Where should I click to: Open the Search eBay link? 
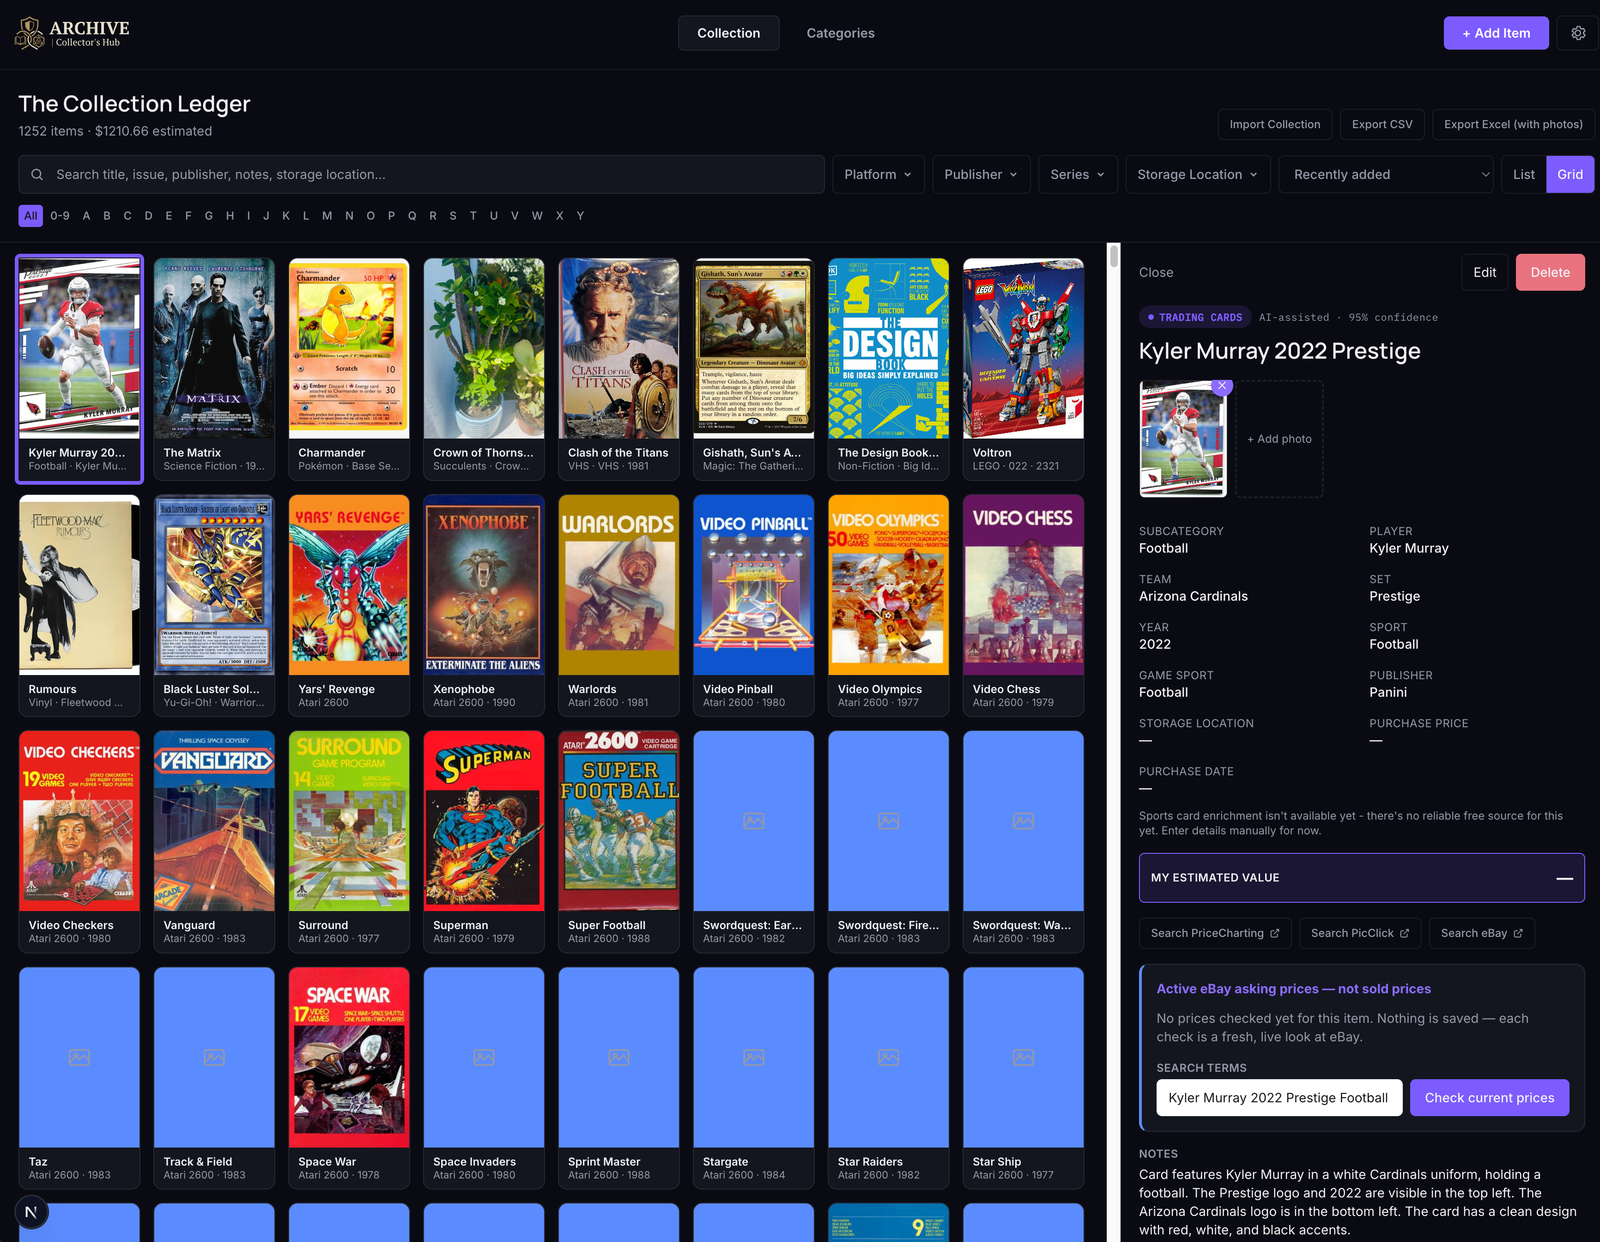click(x=1482, y=933)
